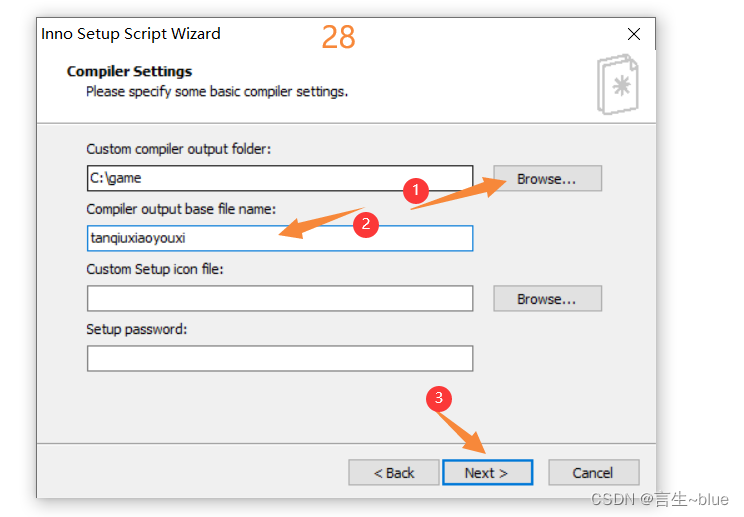744x517 pixels.
Task: Click the red step 2 marker
Action: [365, 224]
